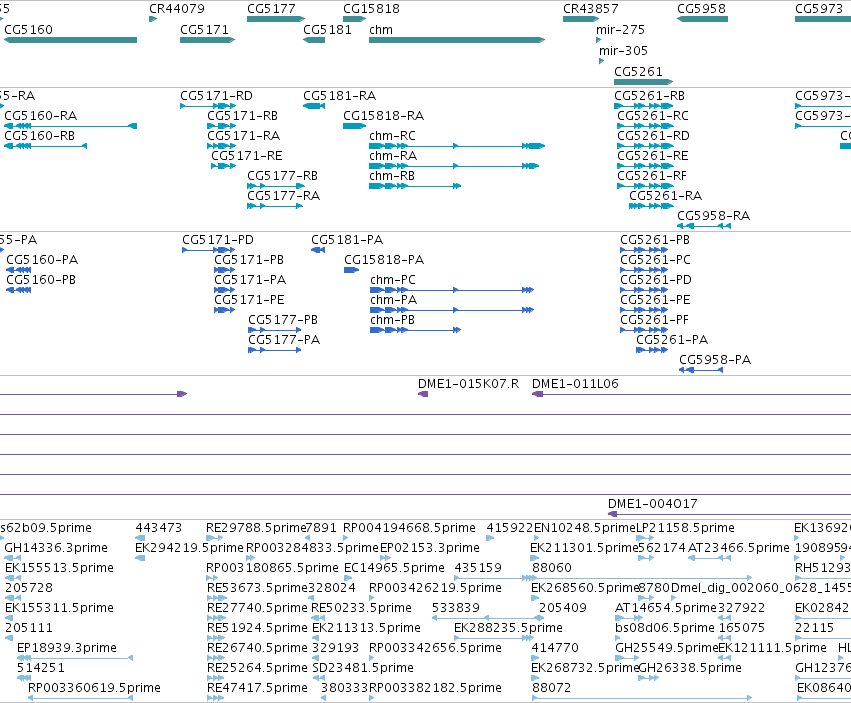Screen dimensions: 851x703
Task: Select EST EK155513.5prime
Action: pyautogui.click(x=60, y=568)
